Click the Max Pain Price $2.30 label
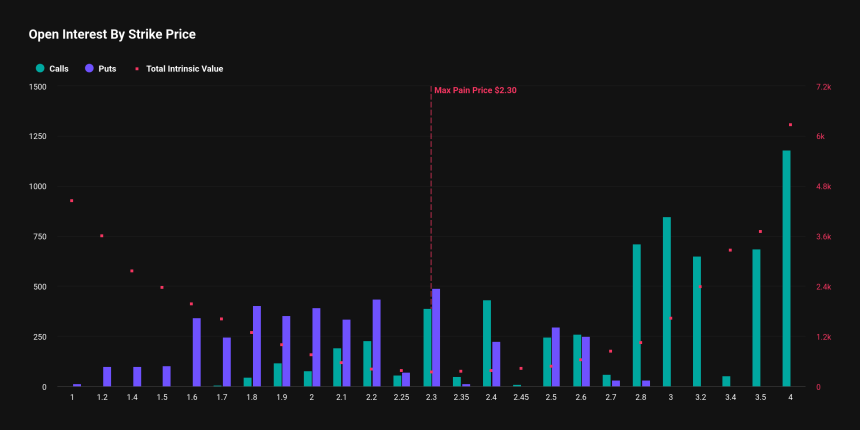The height and width of the screenshot is (430, 860). click(476, 90)
